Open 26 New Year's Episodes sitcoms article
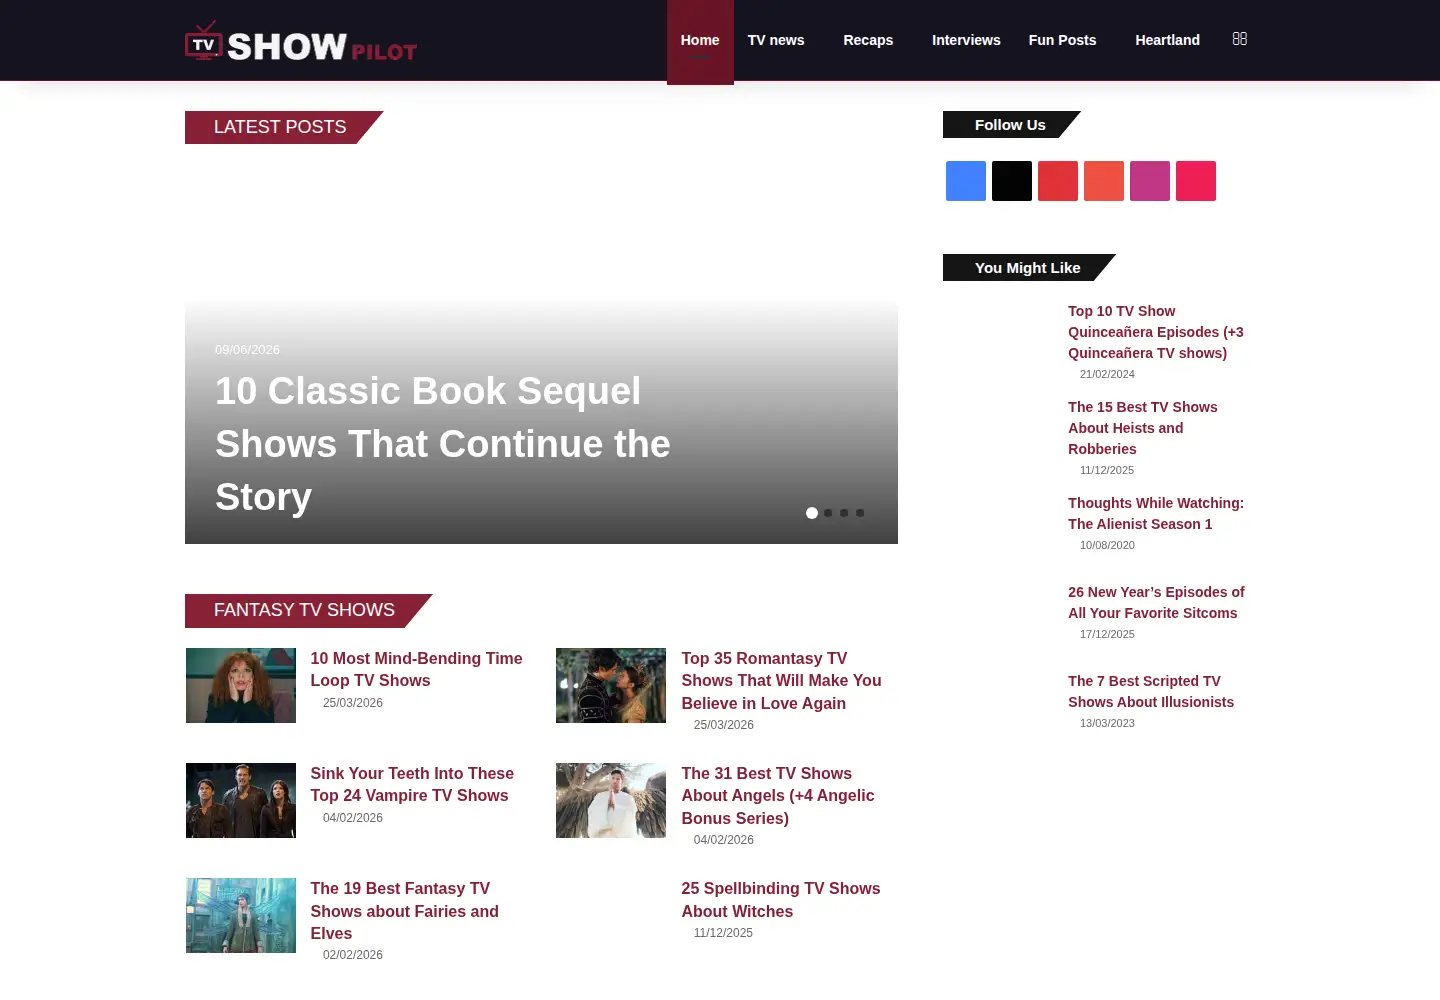Screen dimensions: 1440x1000 [x=1156, y=602]
